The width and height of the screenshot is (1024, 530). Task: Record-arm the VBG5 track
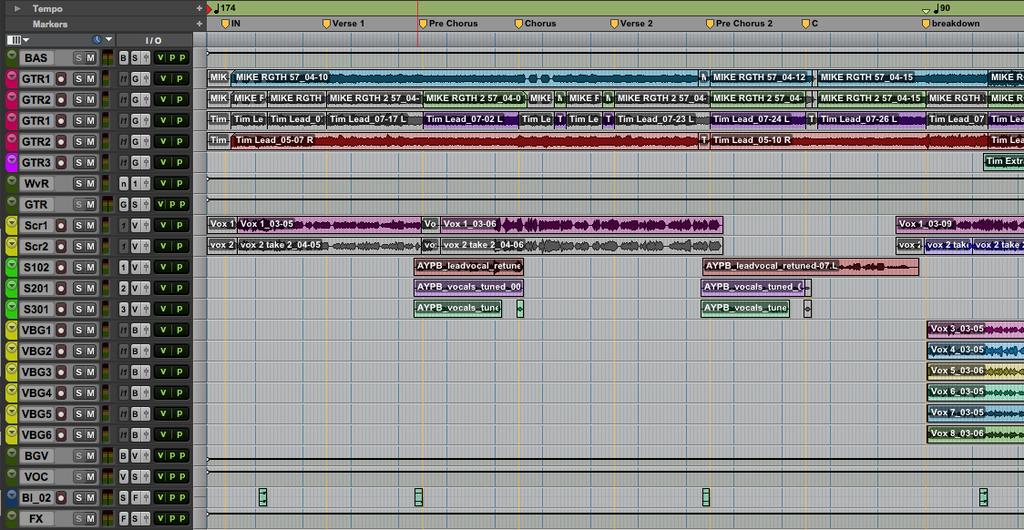[x=61, y=414]
